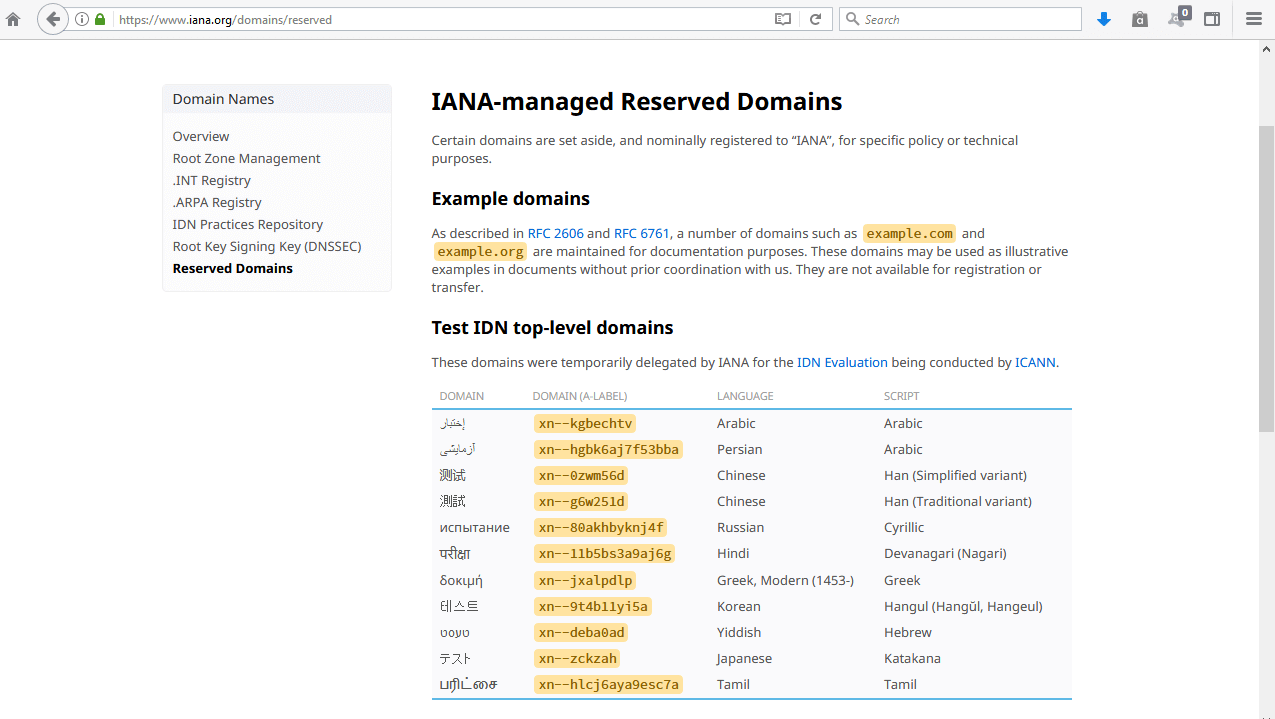Select xn--hlcj6aya9esc7a cell
Image resolution: width=1275 pixels, height=719 pixels.
(x=609, y=684)
